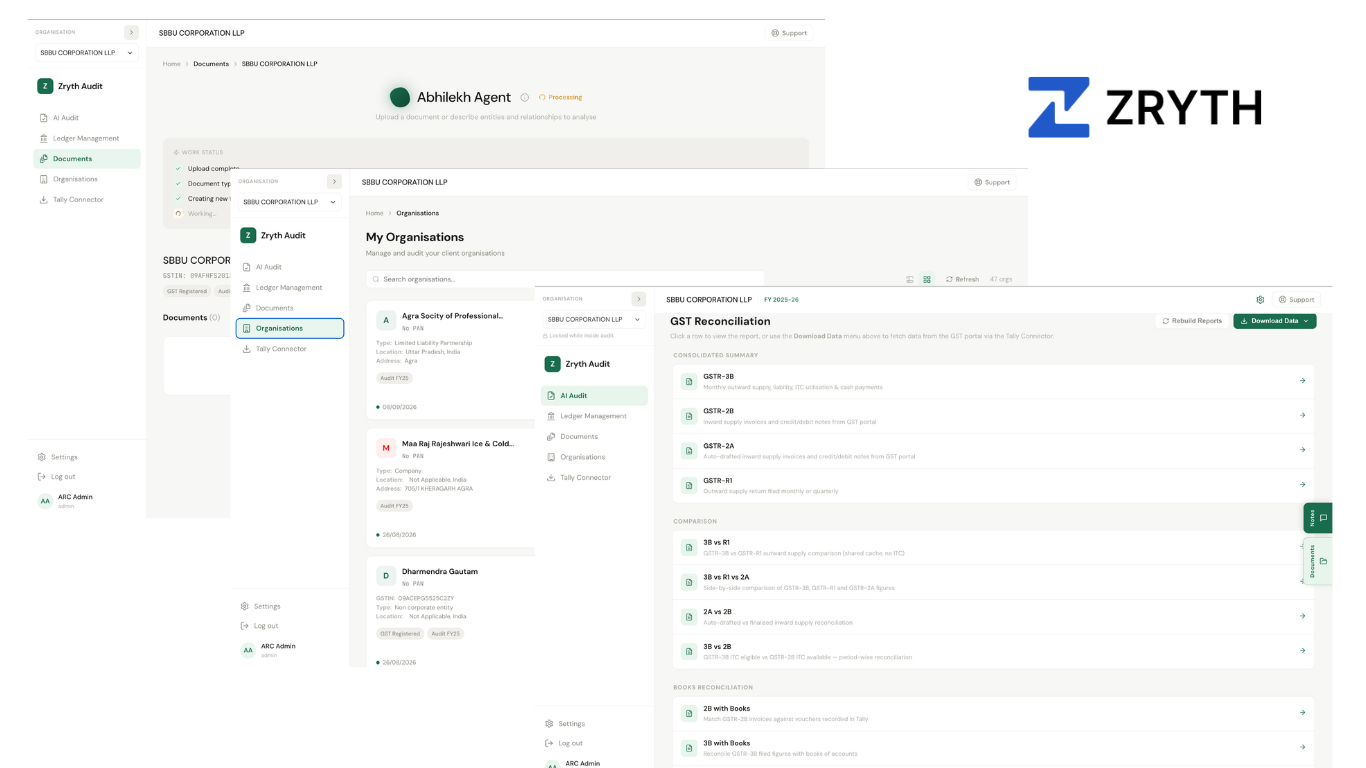Screen dimensions: 1366x768
Task: Click ARC Admin profile in Documents window sidebar
Action: point(68,500)
